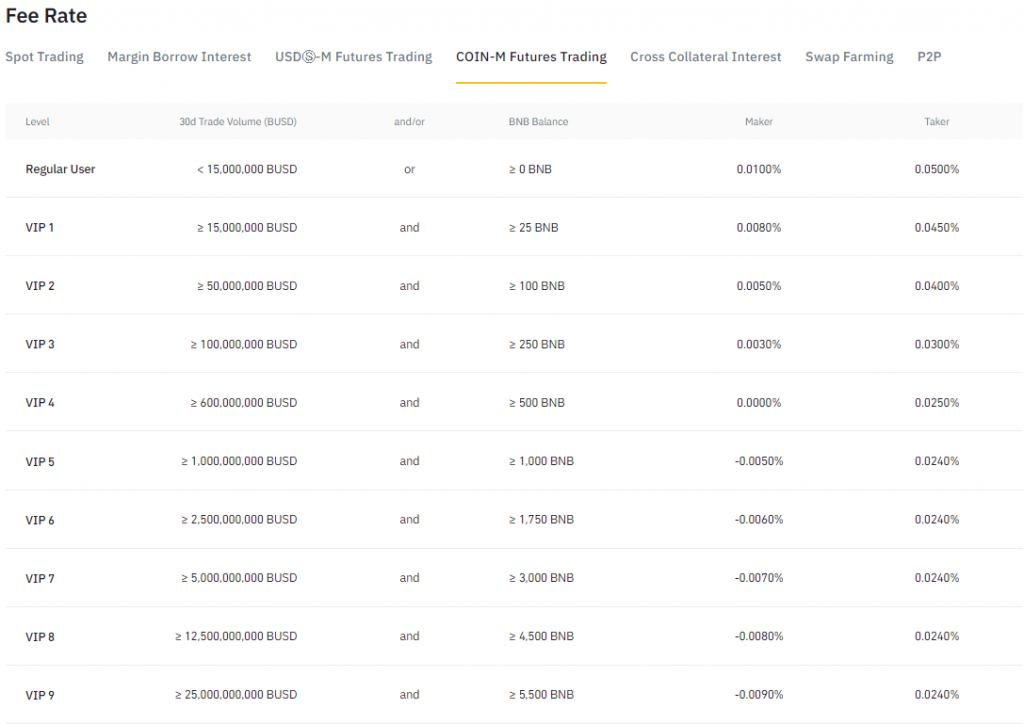The image size is (1024, 724).
Task: Select the and/or column header
Action: click(409, 121)
